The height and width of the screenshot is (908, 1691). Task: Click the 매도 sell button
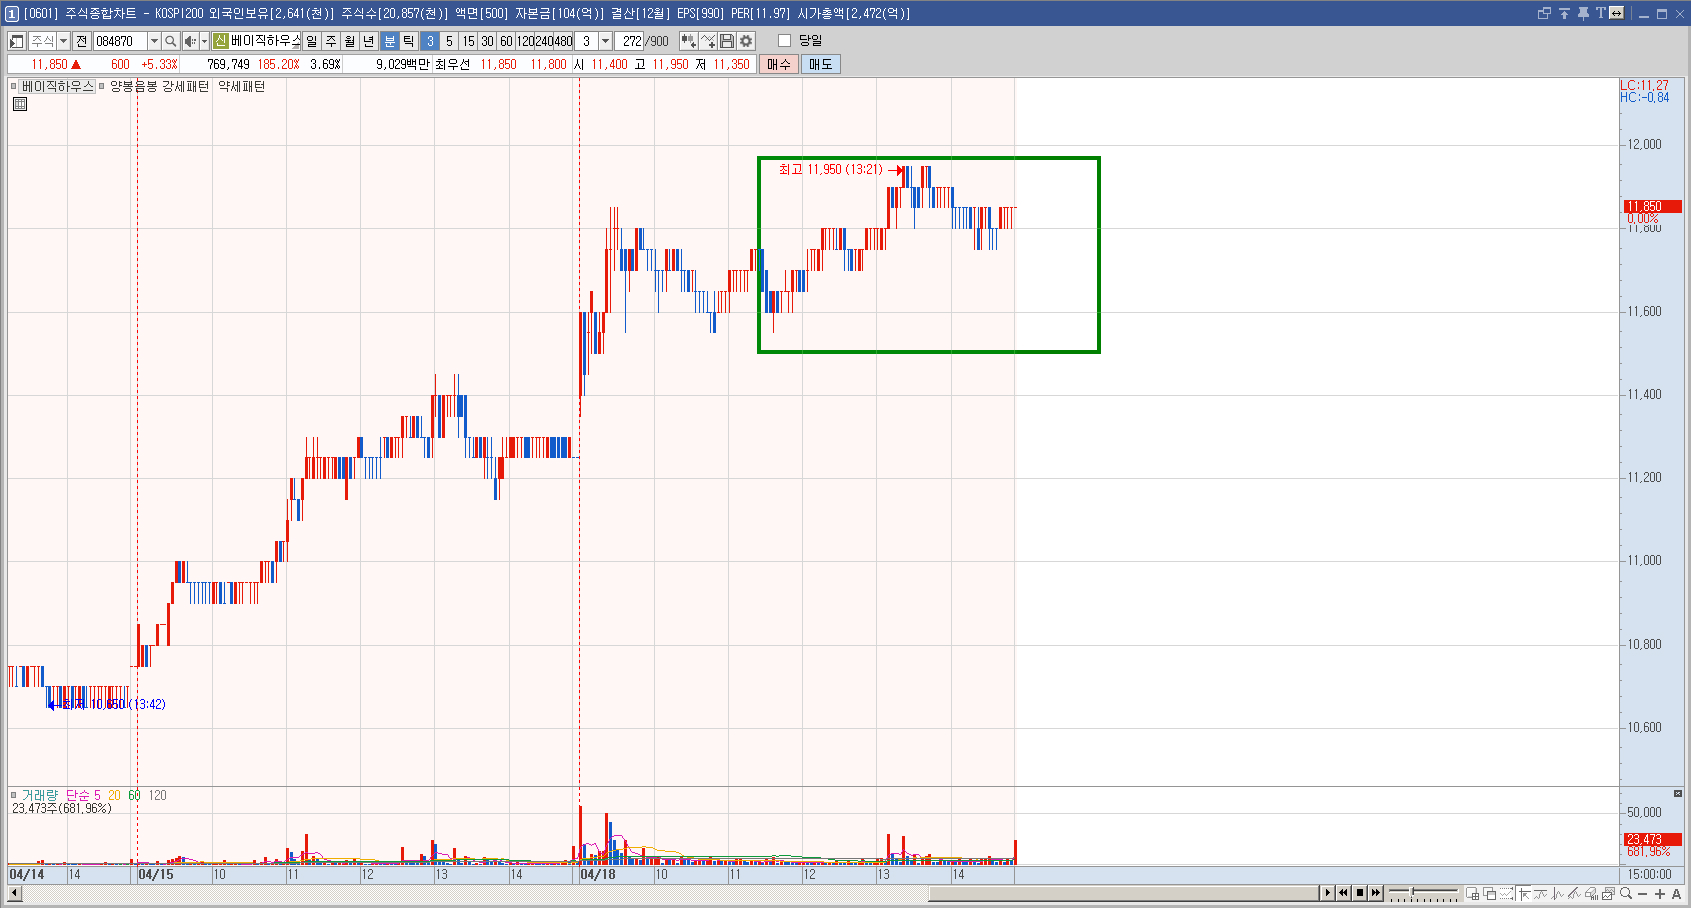click(x=820, y=64)
